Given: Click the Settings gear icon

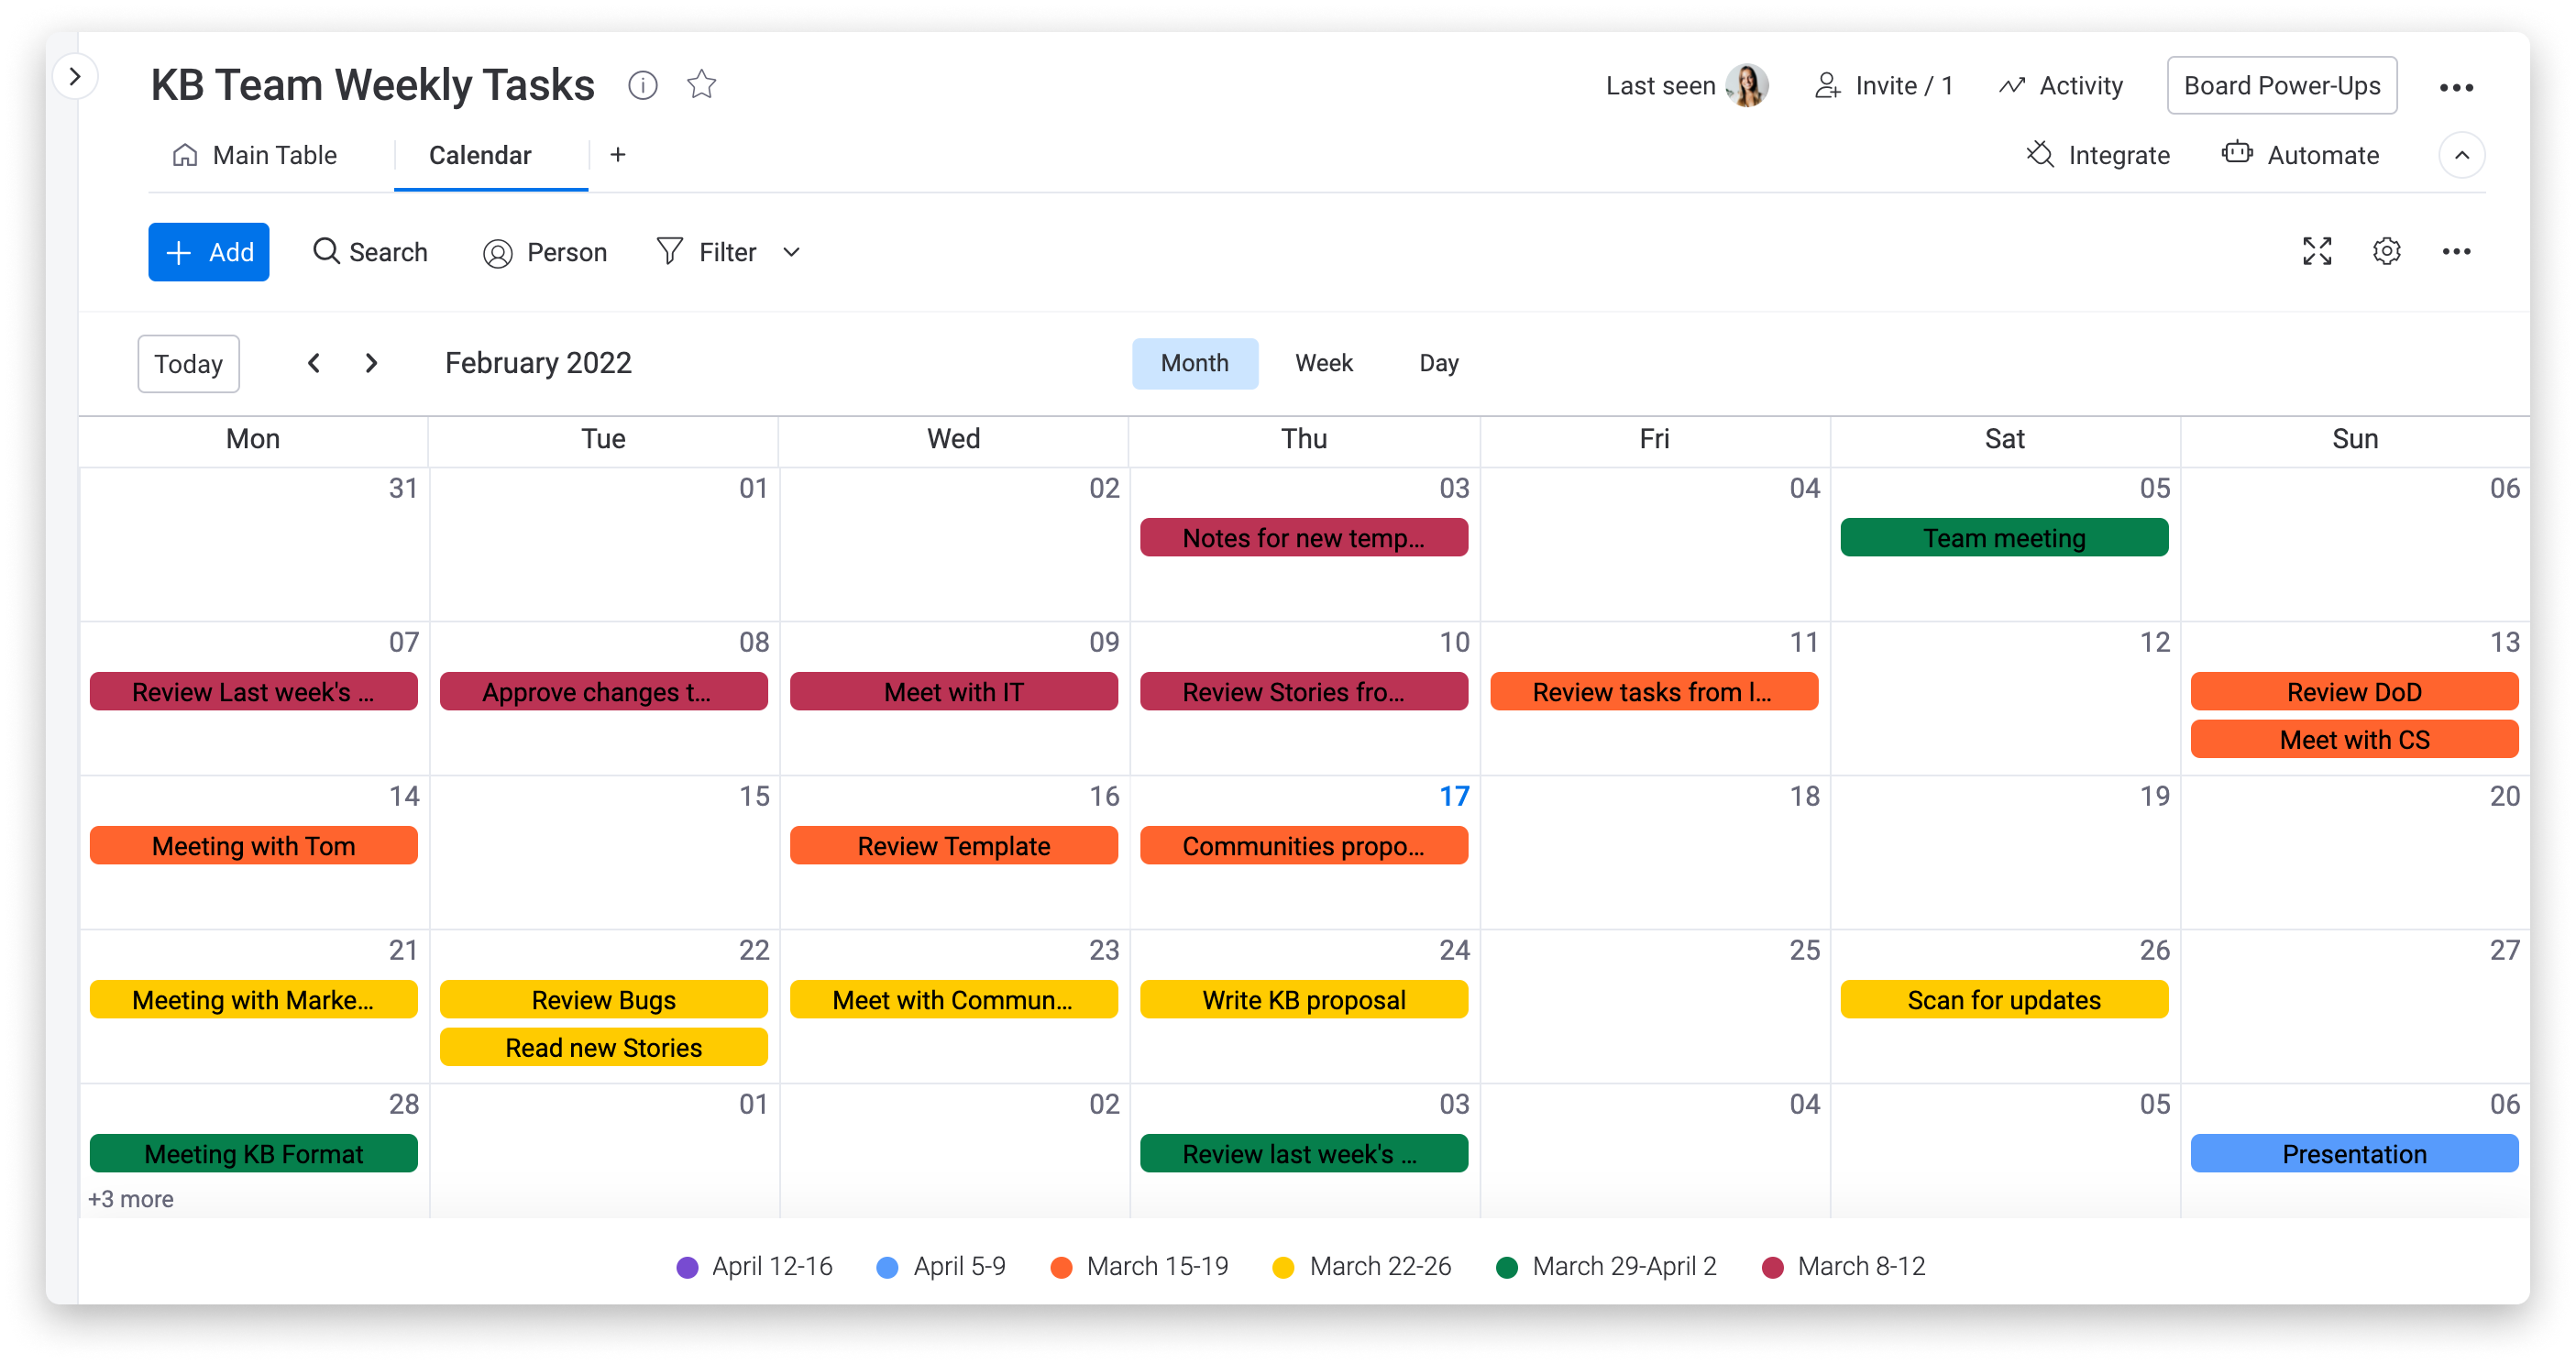Looking at the screenshot, I should coord(2385,250).
